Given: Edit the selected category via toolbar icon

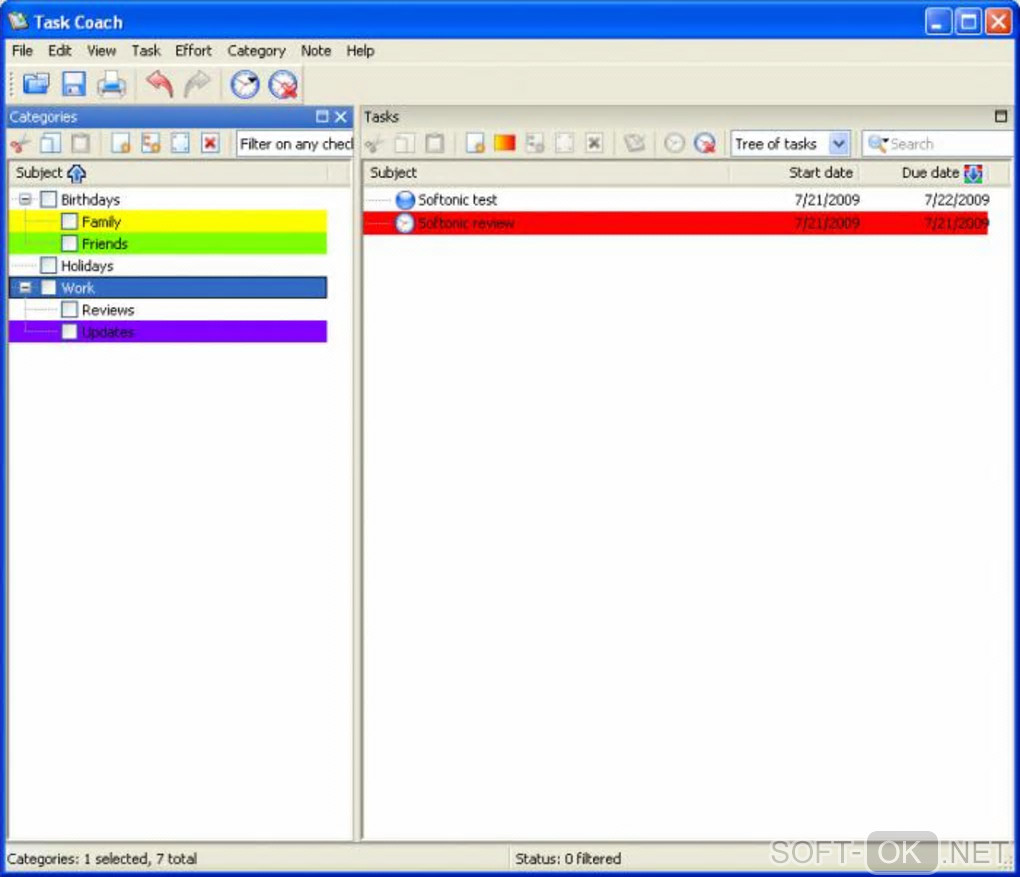Looking at the screenshot, I should pos(180,143).
